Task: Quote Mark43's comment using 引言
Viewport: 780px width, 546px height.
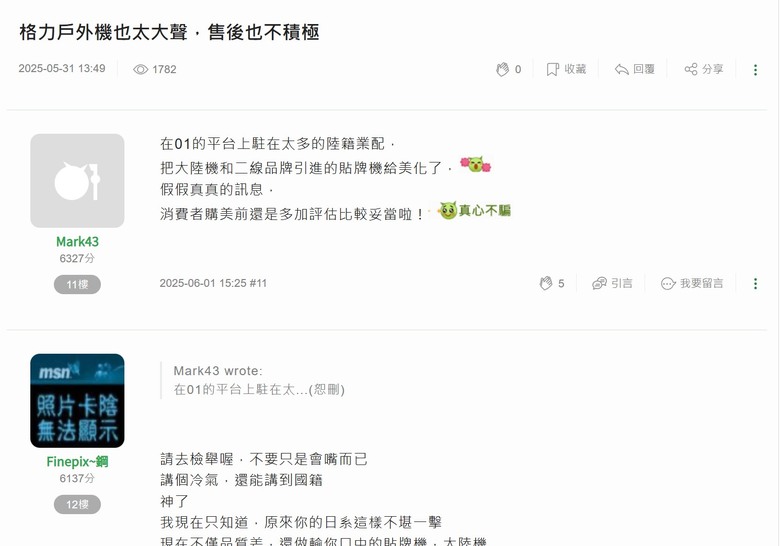Action: 612,283
